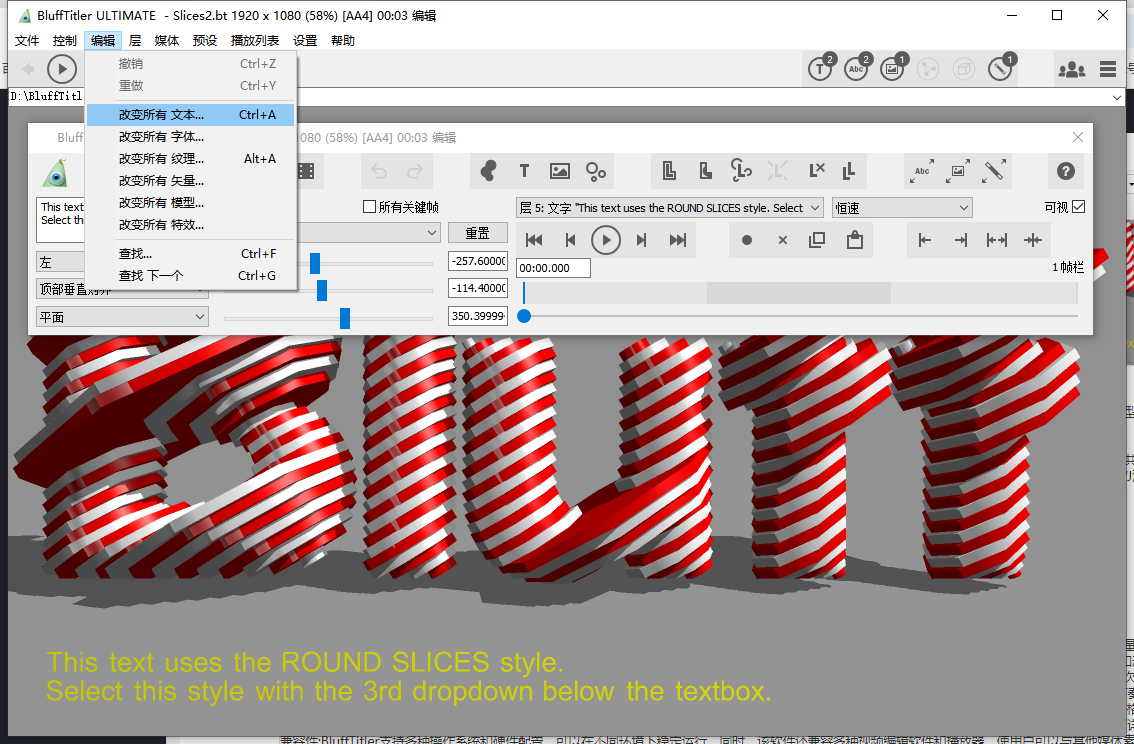1134x744 pixels.
Task: Add a particle blob layer
Action: pyautogui.click(x=489, y=171)
